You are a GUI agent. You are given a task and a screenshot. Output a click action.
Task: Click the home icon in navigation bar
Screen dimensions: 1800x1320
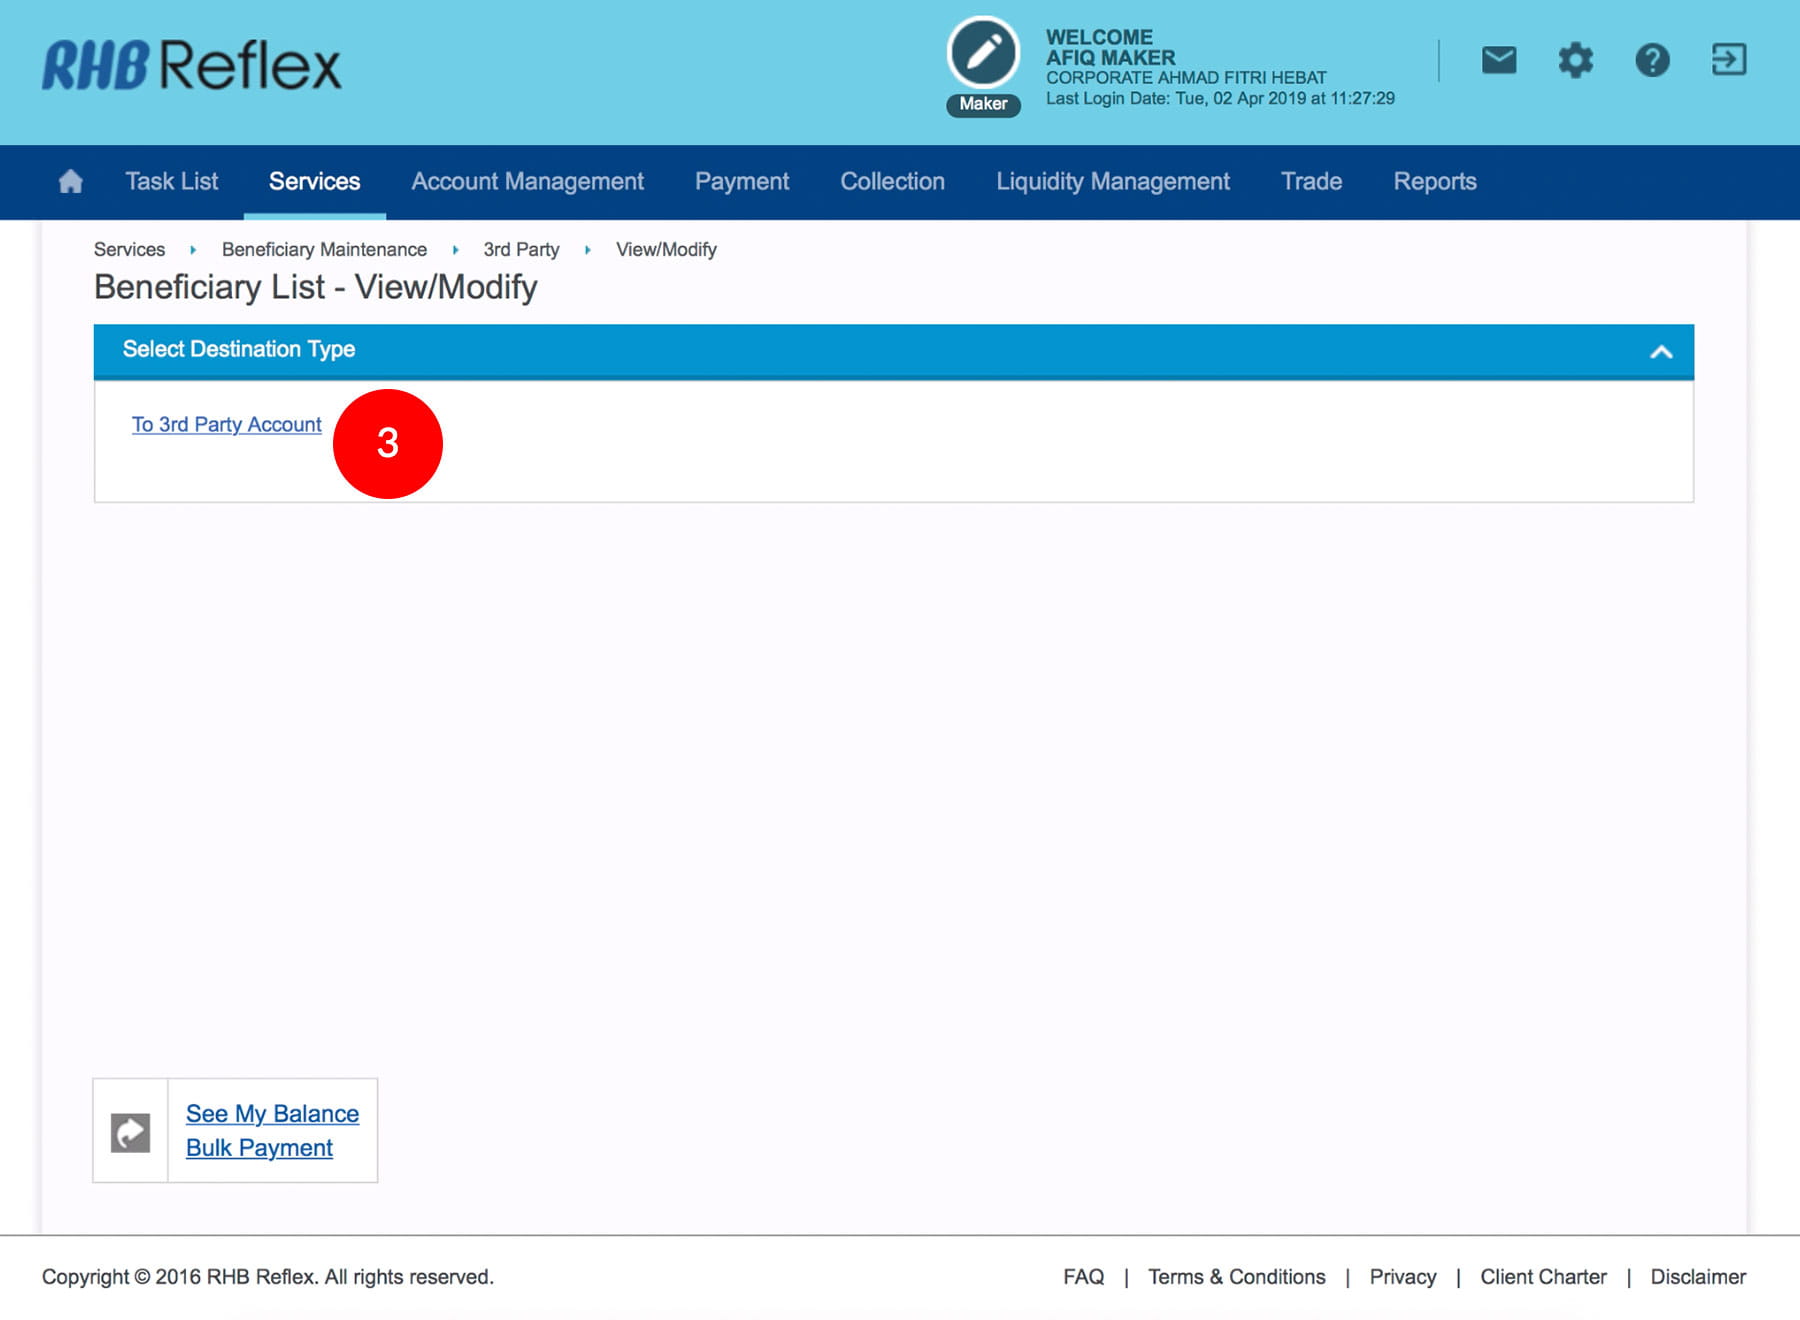[70, 181]
